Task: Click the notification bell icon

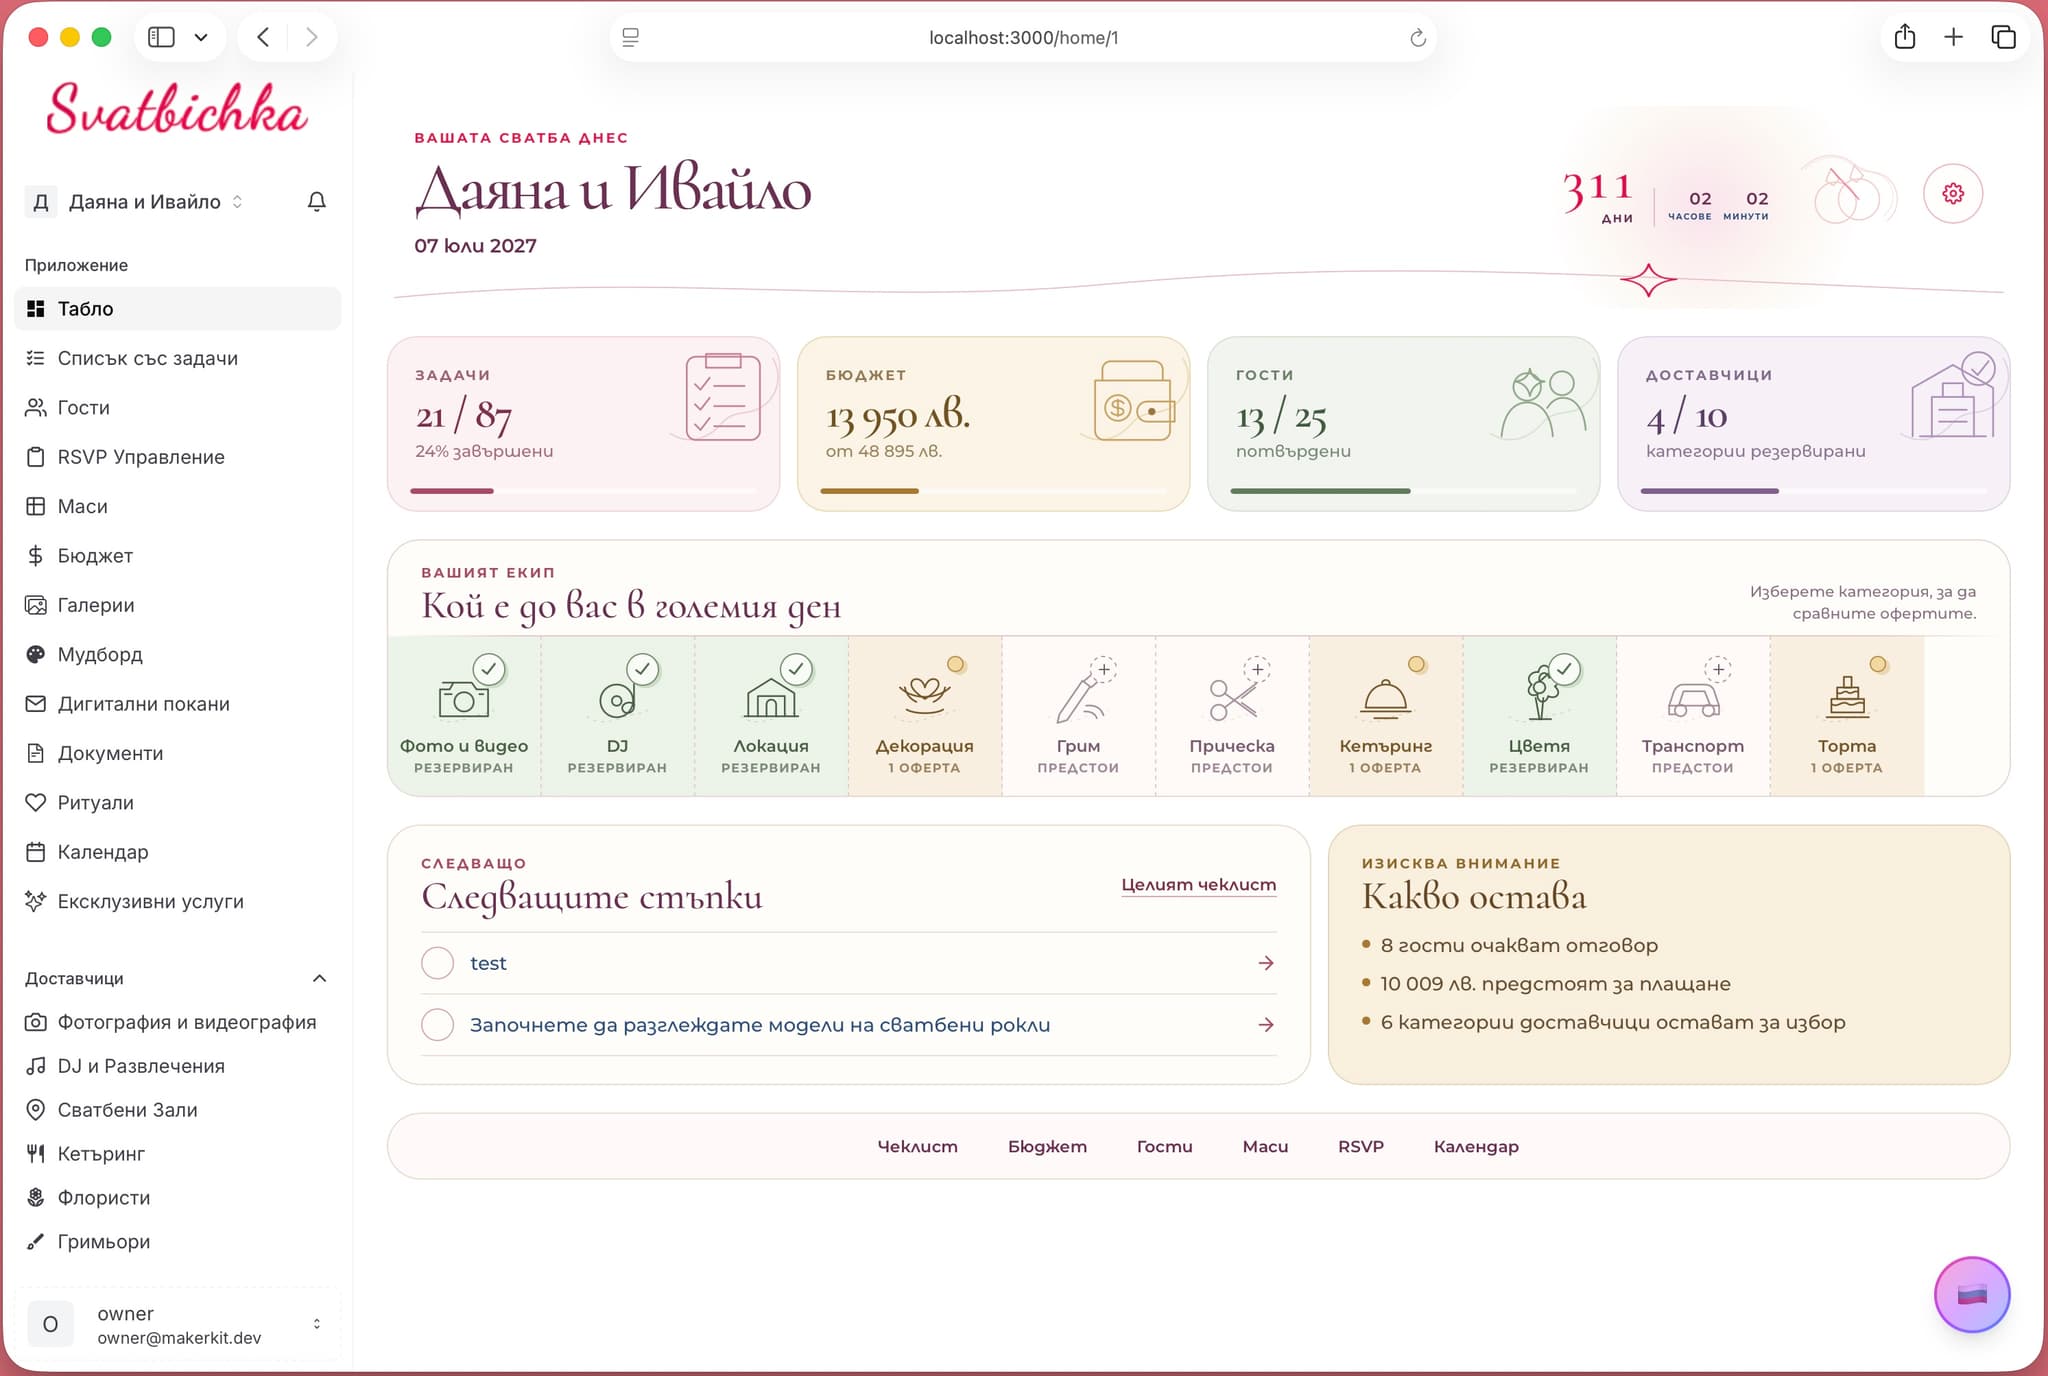Action: (x=316, y=201)
